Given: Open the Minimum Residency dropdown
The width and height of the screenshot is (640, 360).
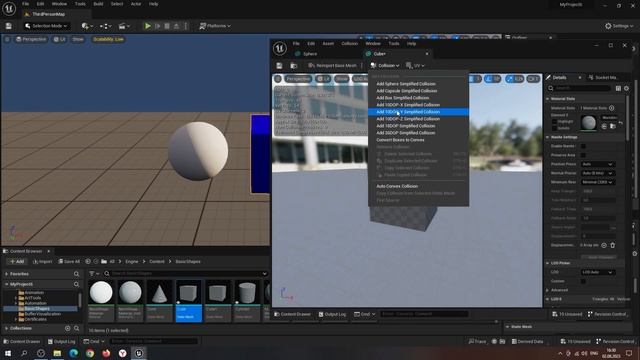Looking at the screenshot, I should 598,182.
